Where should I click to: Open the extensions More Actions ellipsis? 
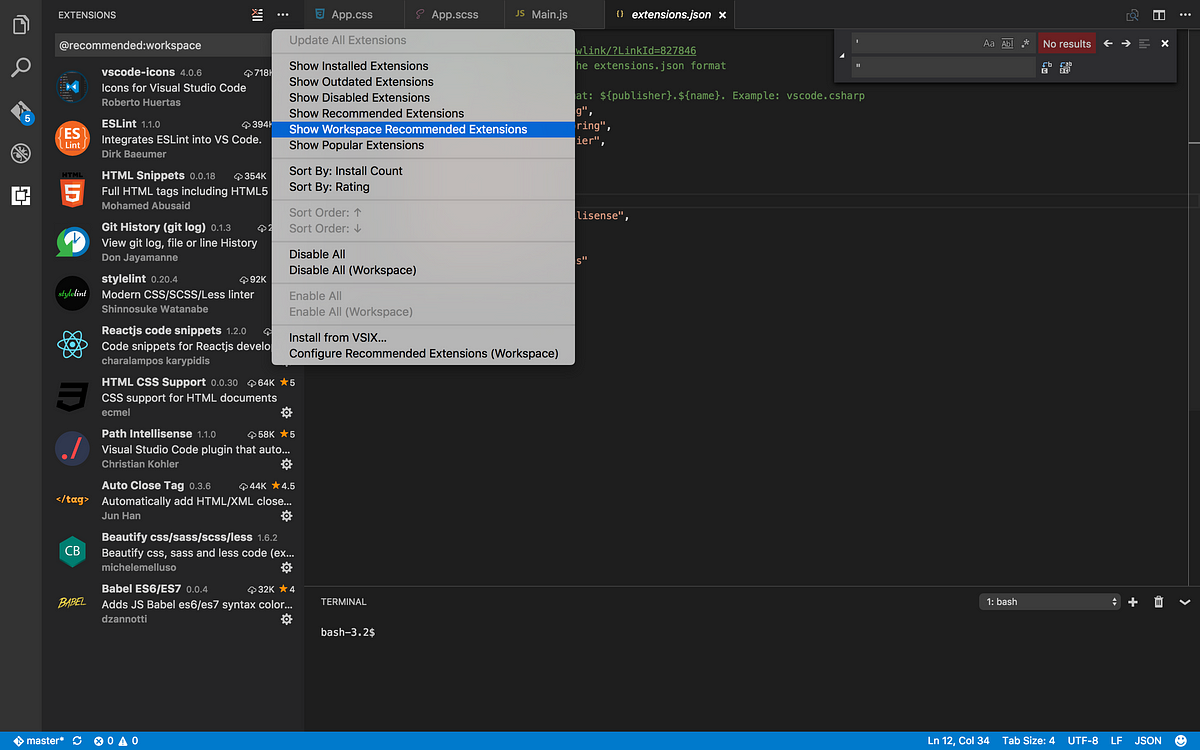point(283,15)
